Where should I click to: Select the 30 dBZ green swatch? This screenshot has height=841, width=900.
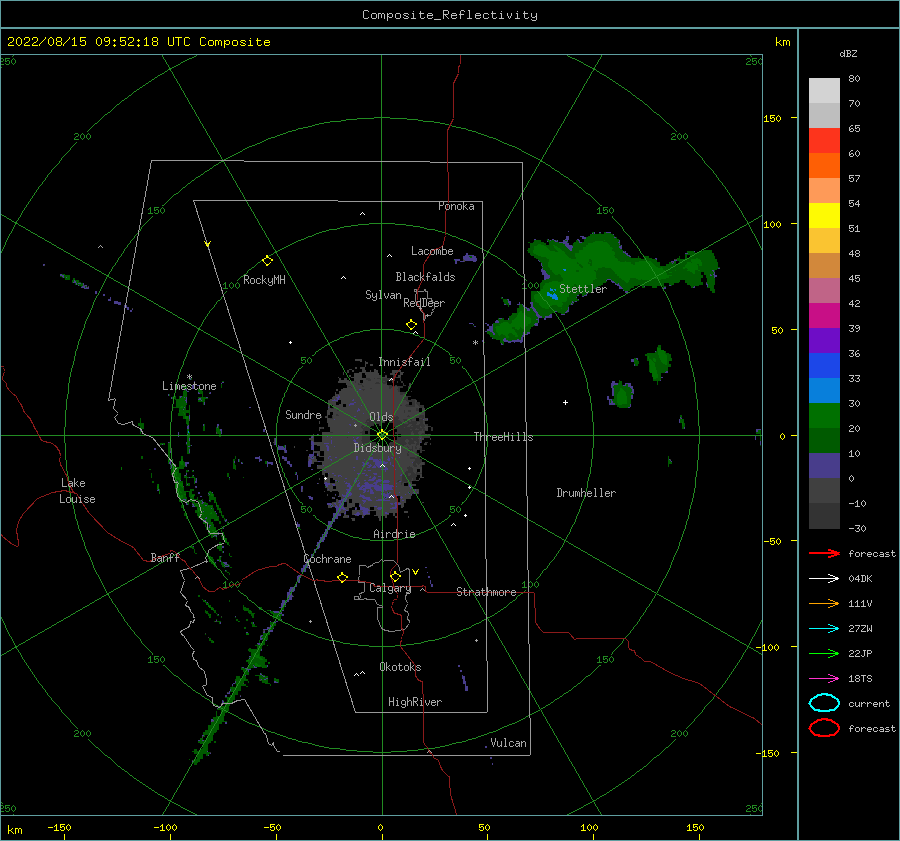(824, 415)
